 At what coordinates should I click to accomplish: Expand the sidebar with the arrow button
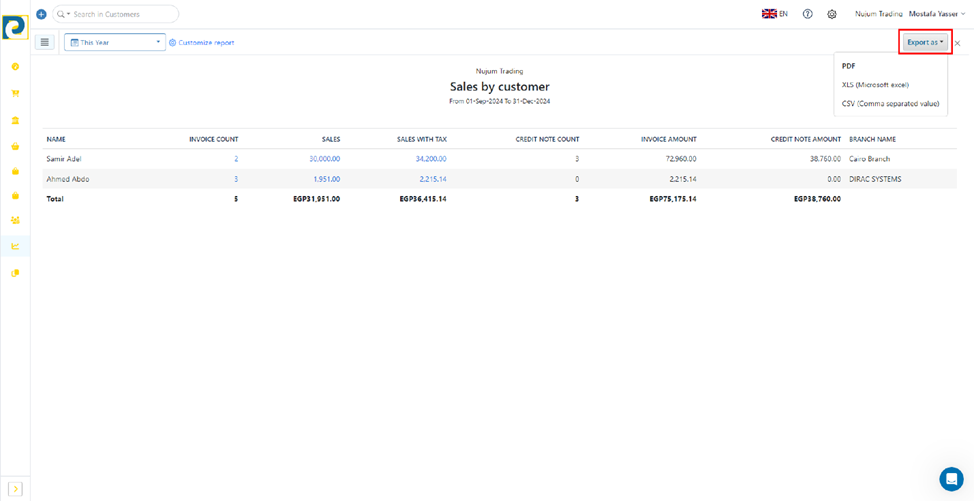click(15, 489)
